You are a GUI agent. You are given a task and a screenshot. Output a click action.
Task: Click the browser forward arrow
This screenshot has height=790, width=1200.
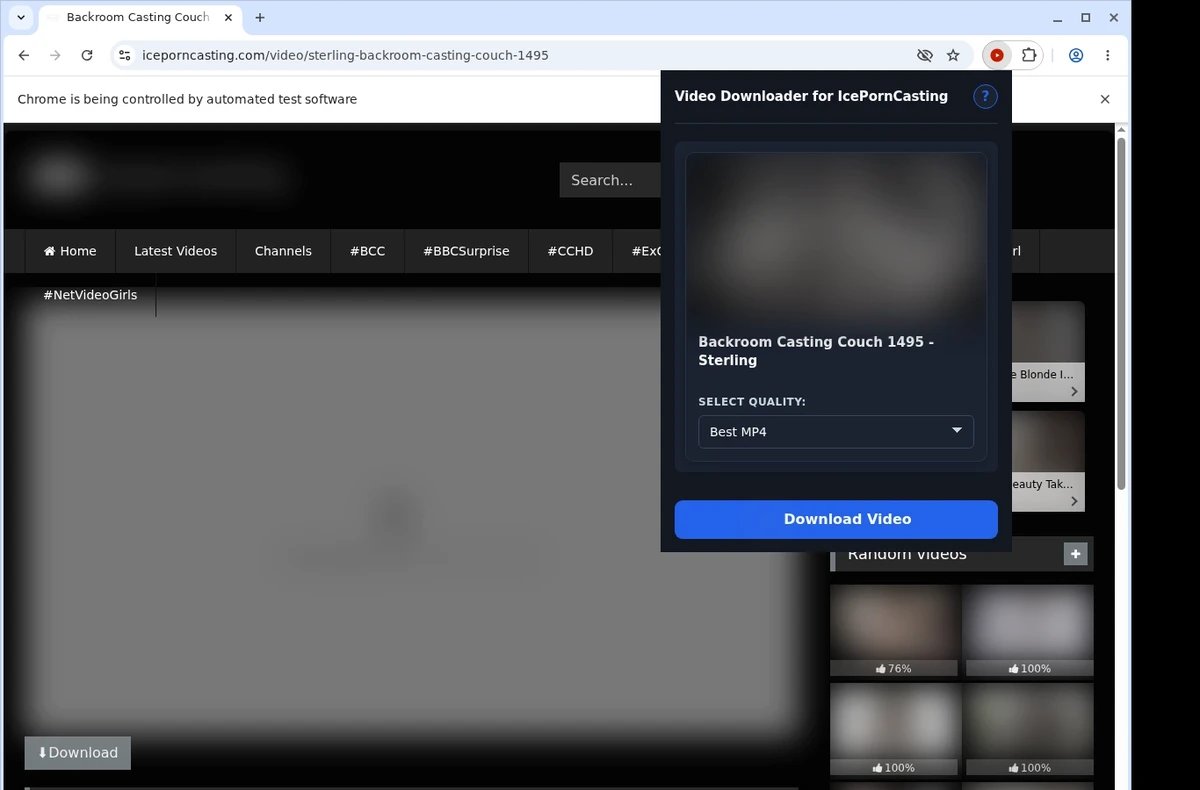(55, 55)
